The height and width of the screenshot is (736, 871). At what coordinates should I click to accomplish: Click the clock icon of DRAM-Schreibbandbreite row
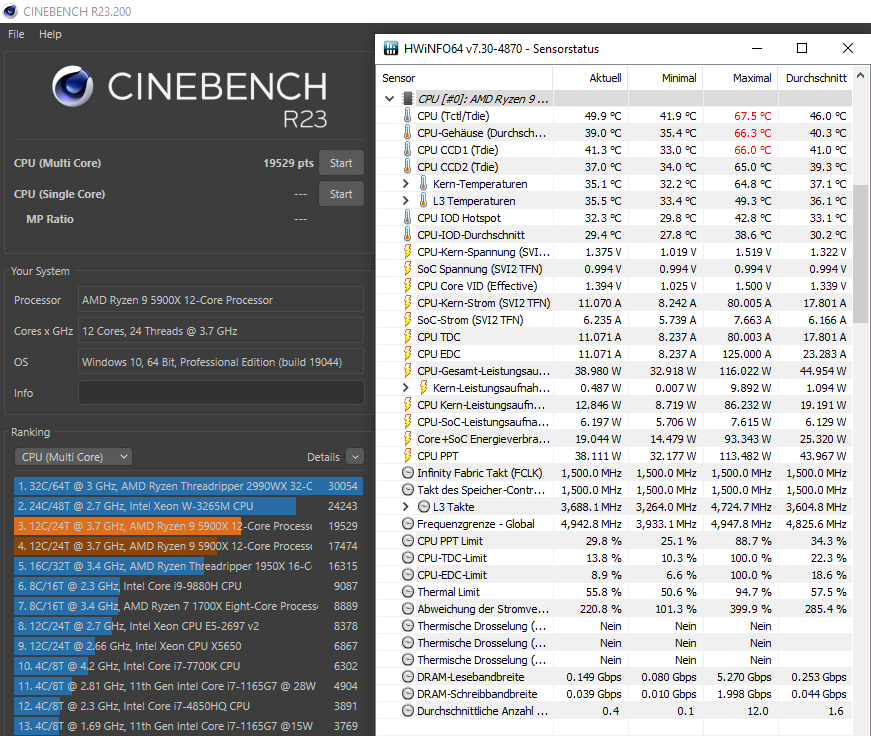[408, 694]
